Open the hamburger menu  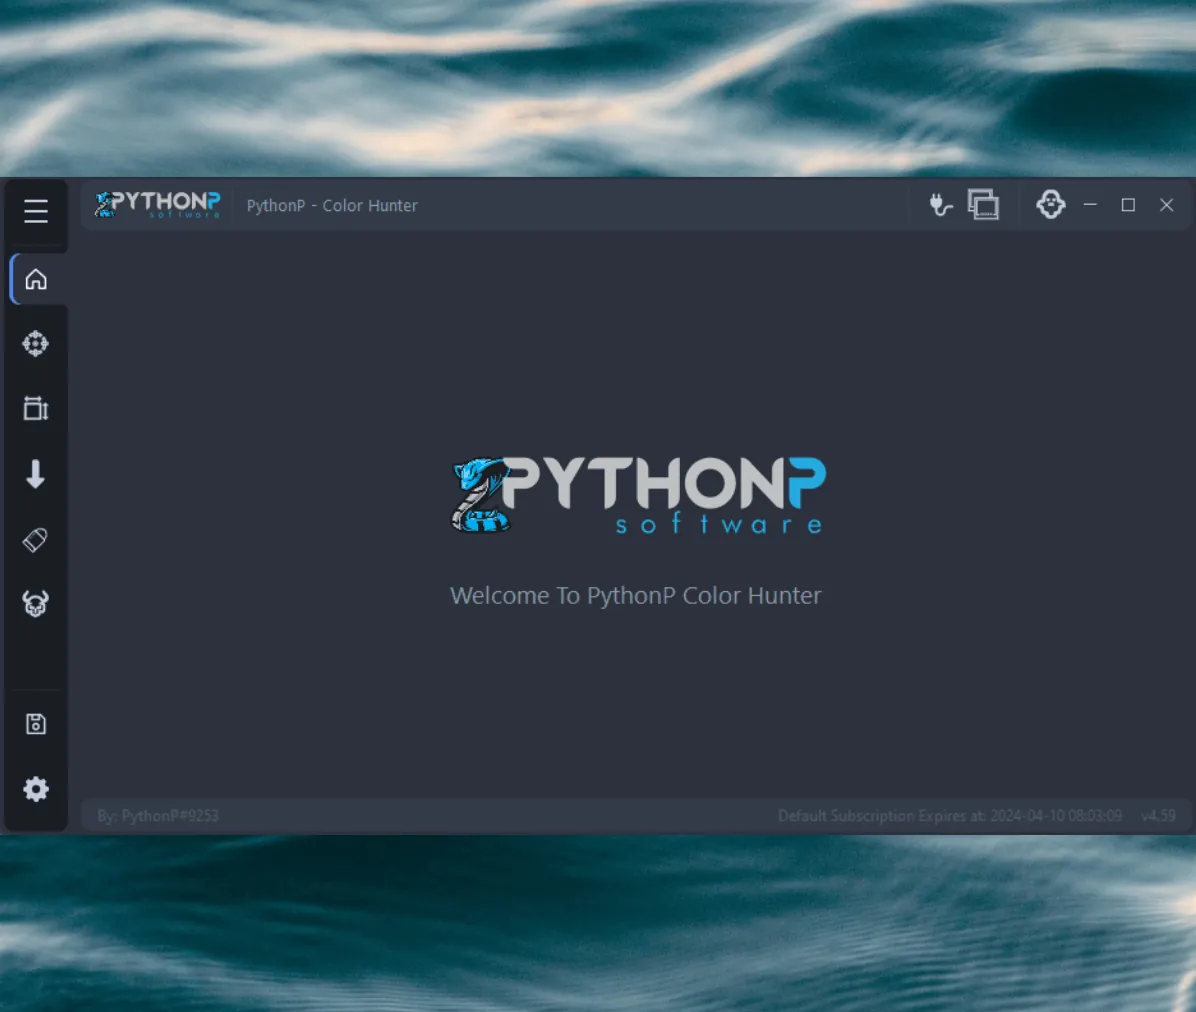point(36,211)
